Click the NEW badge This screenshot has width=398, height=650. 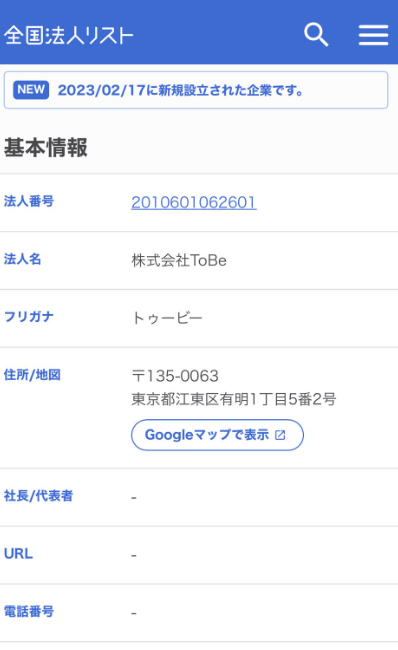pyautogui.click(x=31, y=90)
